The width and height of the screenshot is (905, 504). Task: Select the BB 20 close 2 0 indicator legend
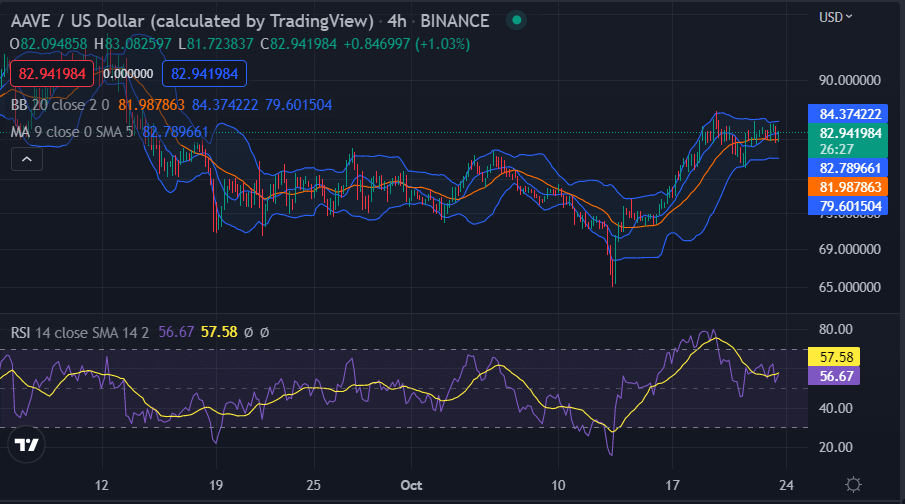coord(60,105)
